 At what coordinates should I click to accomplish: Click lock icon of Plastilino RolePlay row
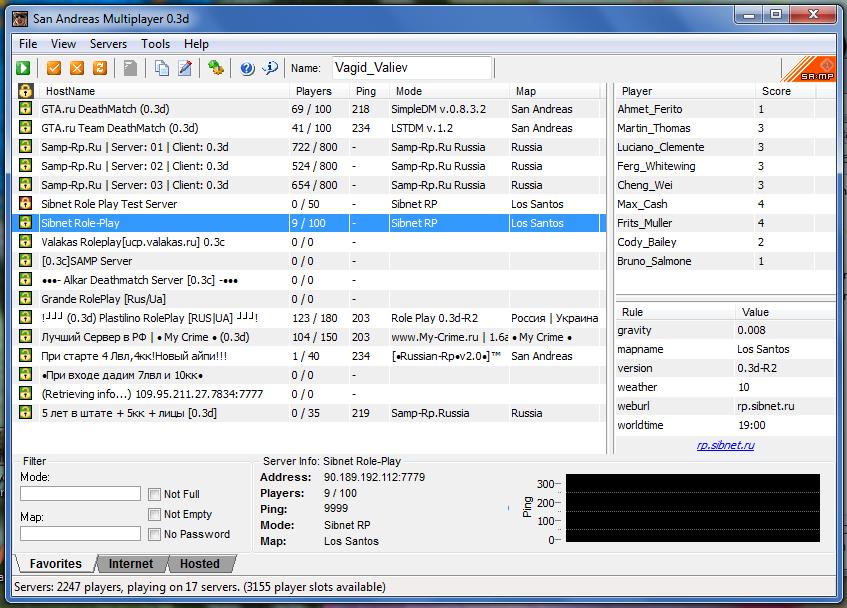click(25, 317)
